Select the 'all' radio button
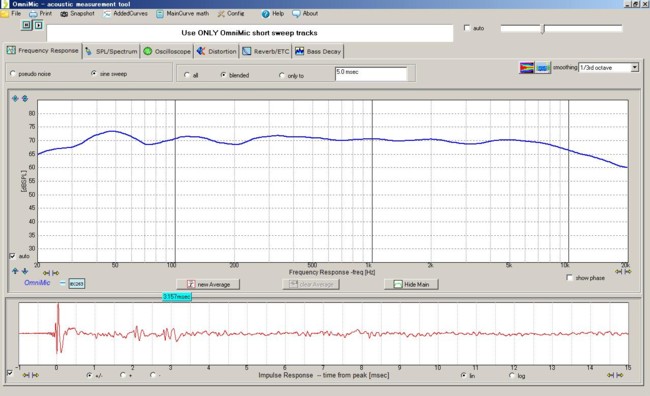Viewport: 650px width, 396px height. tap(187, 75)
